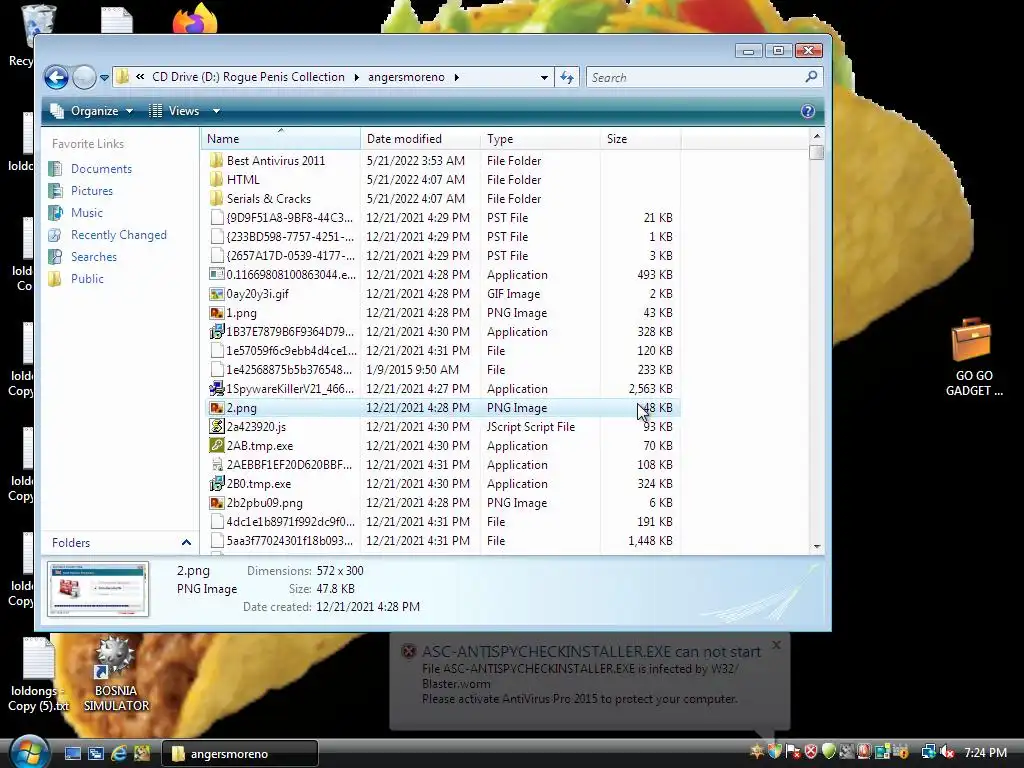Select the {2657A17D-0539-4177 PST file

point(289,255)
